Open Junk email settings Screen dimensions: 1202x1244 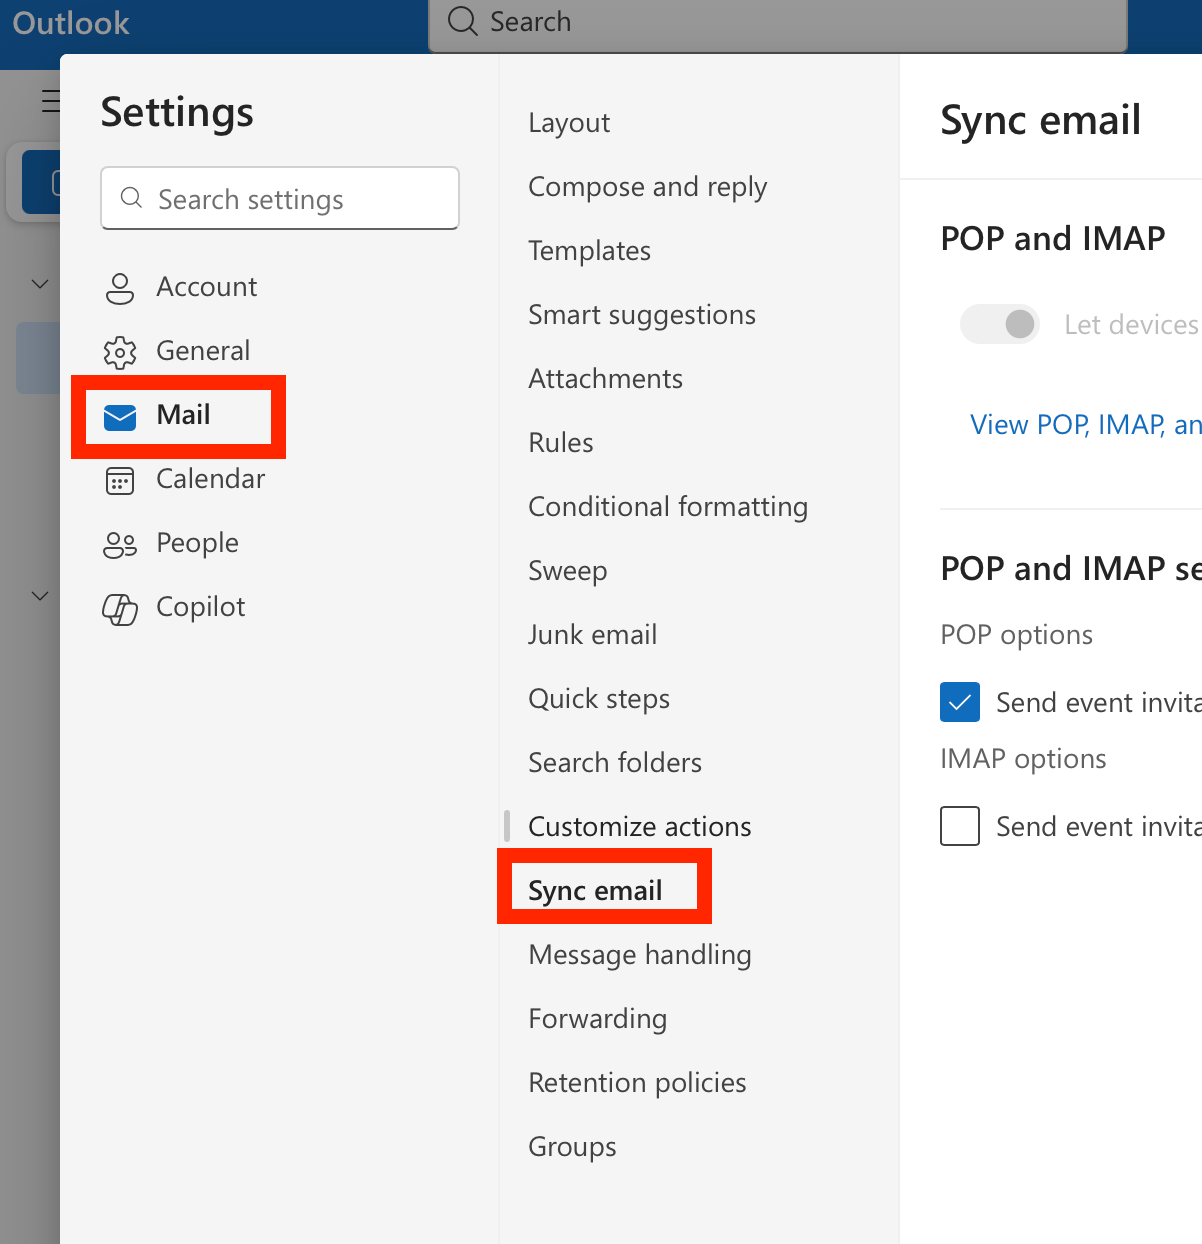592,635
